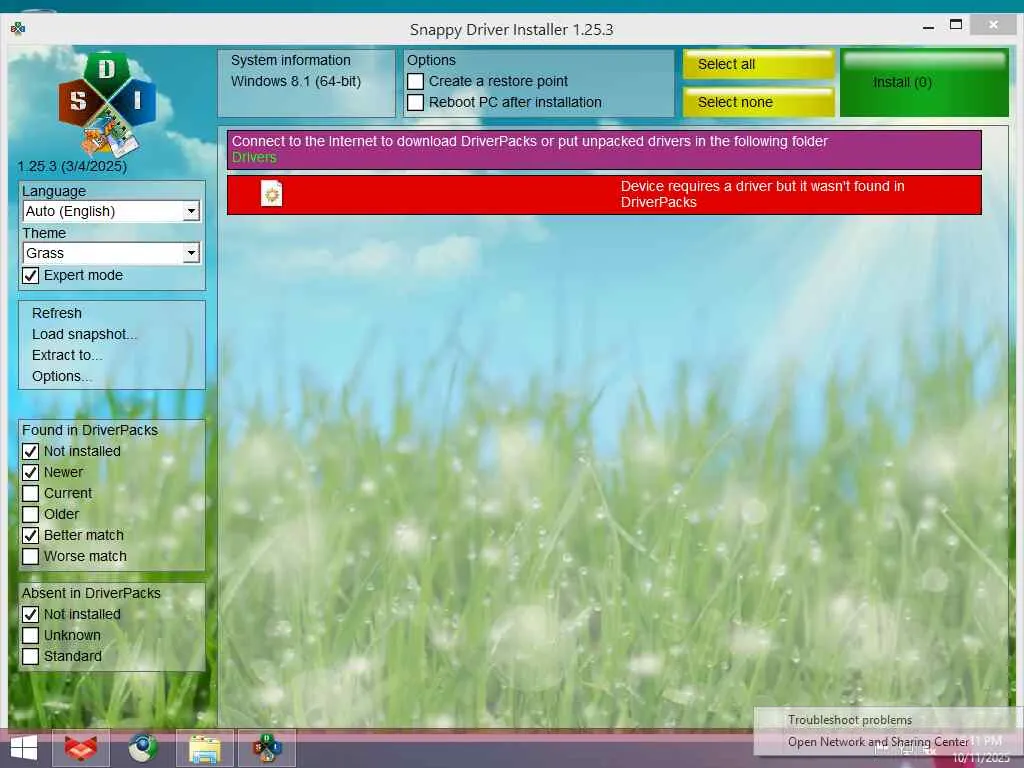Open the Language dropdown
1024x768 pixels.
tap(111, 211)
